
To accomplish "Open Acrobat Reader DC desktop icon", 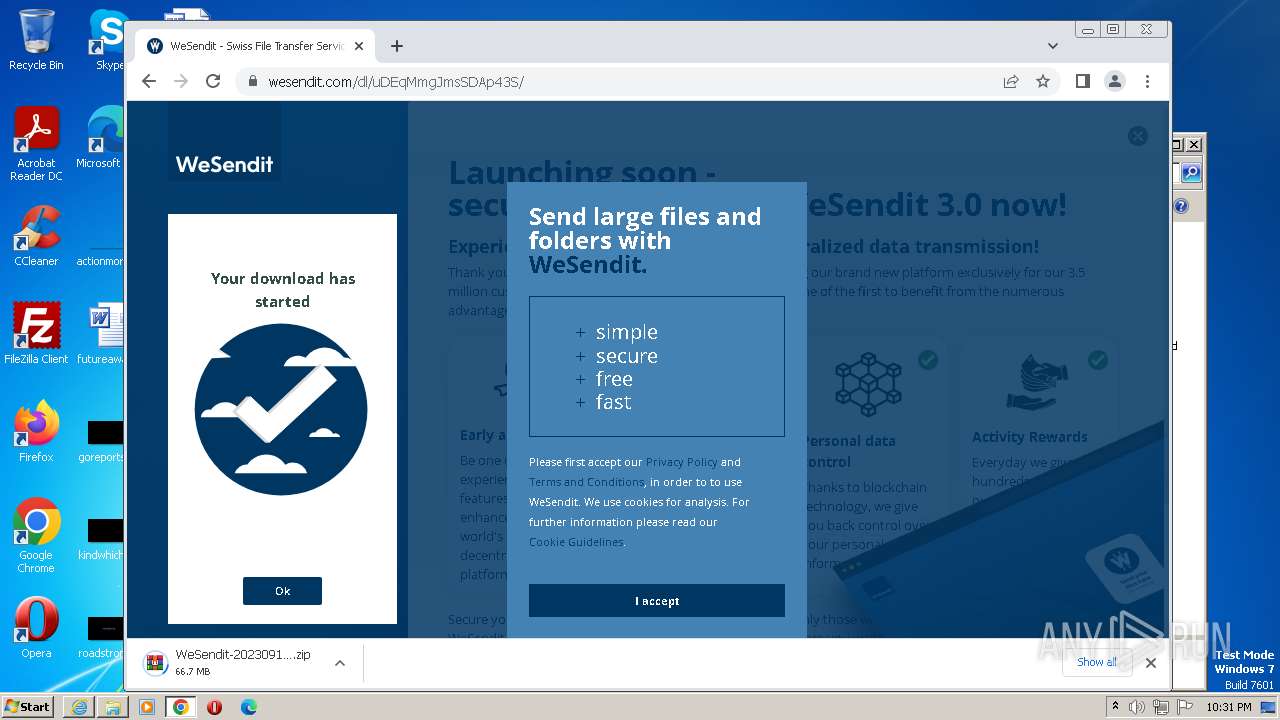I will click(x=36, y=144).
